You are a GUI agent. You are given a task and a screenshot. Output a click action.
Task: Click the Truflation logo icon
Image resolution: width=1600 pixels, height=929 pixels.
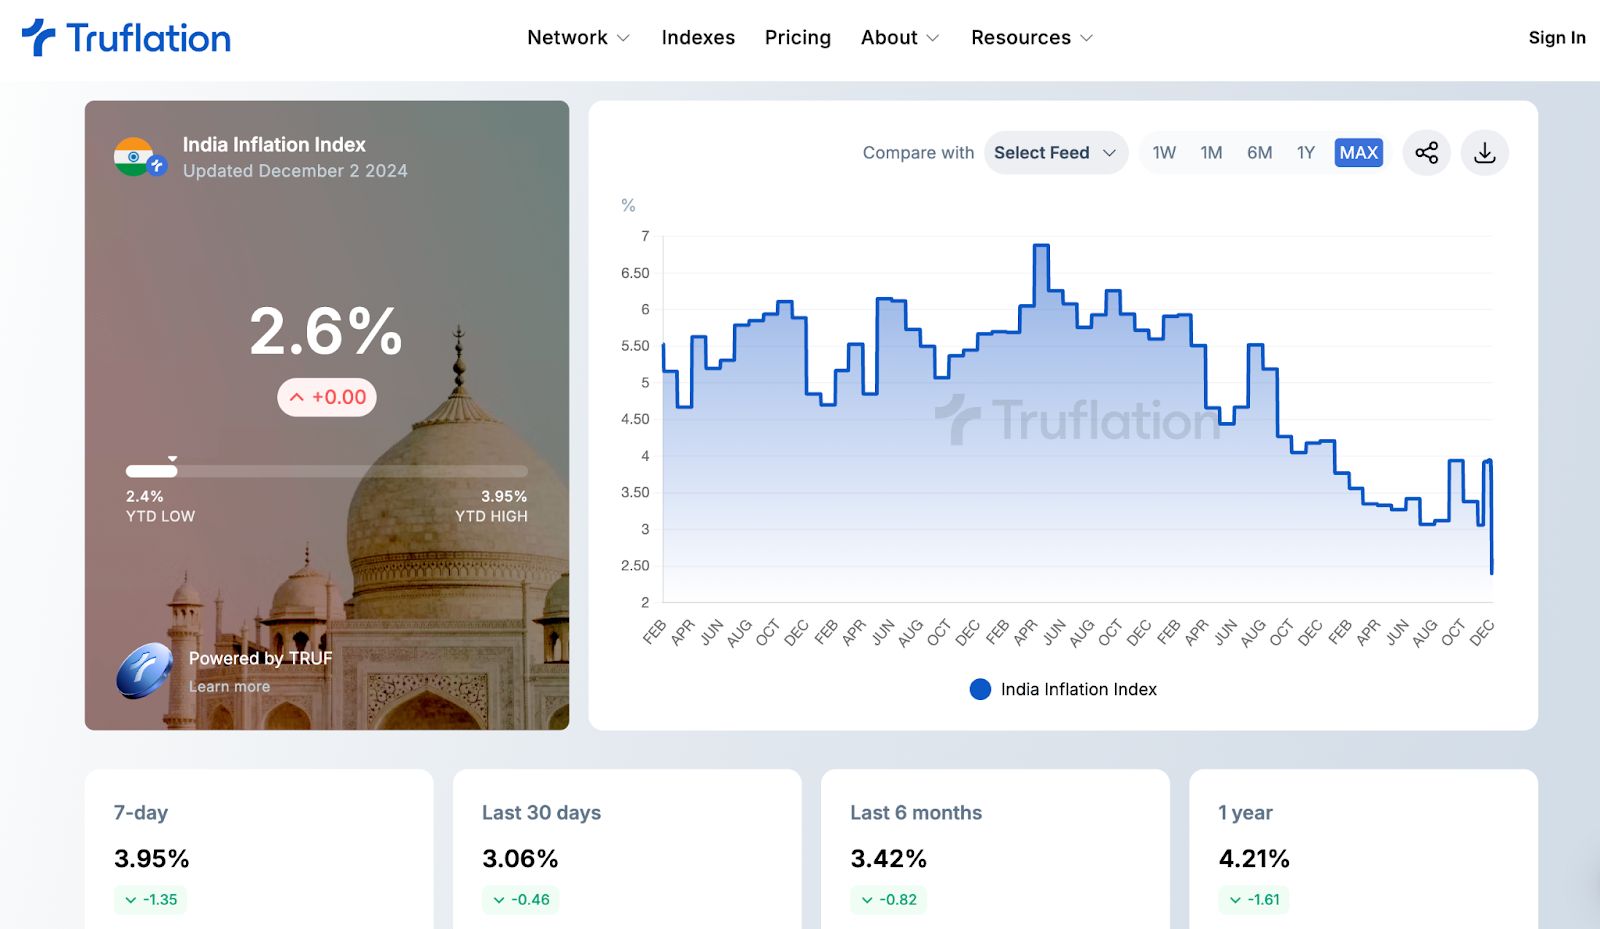click(x=39, y=37)
